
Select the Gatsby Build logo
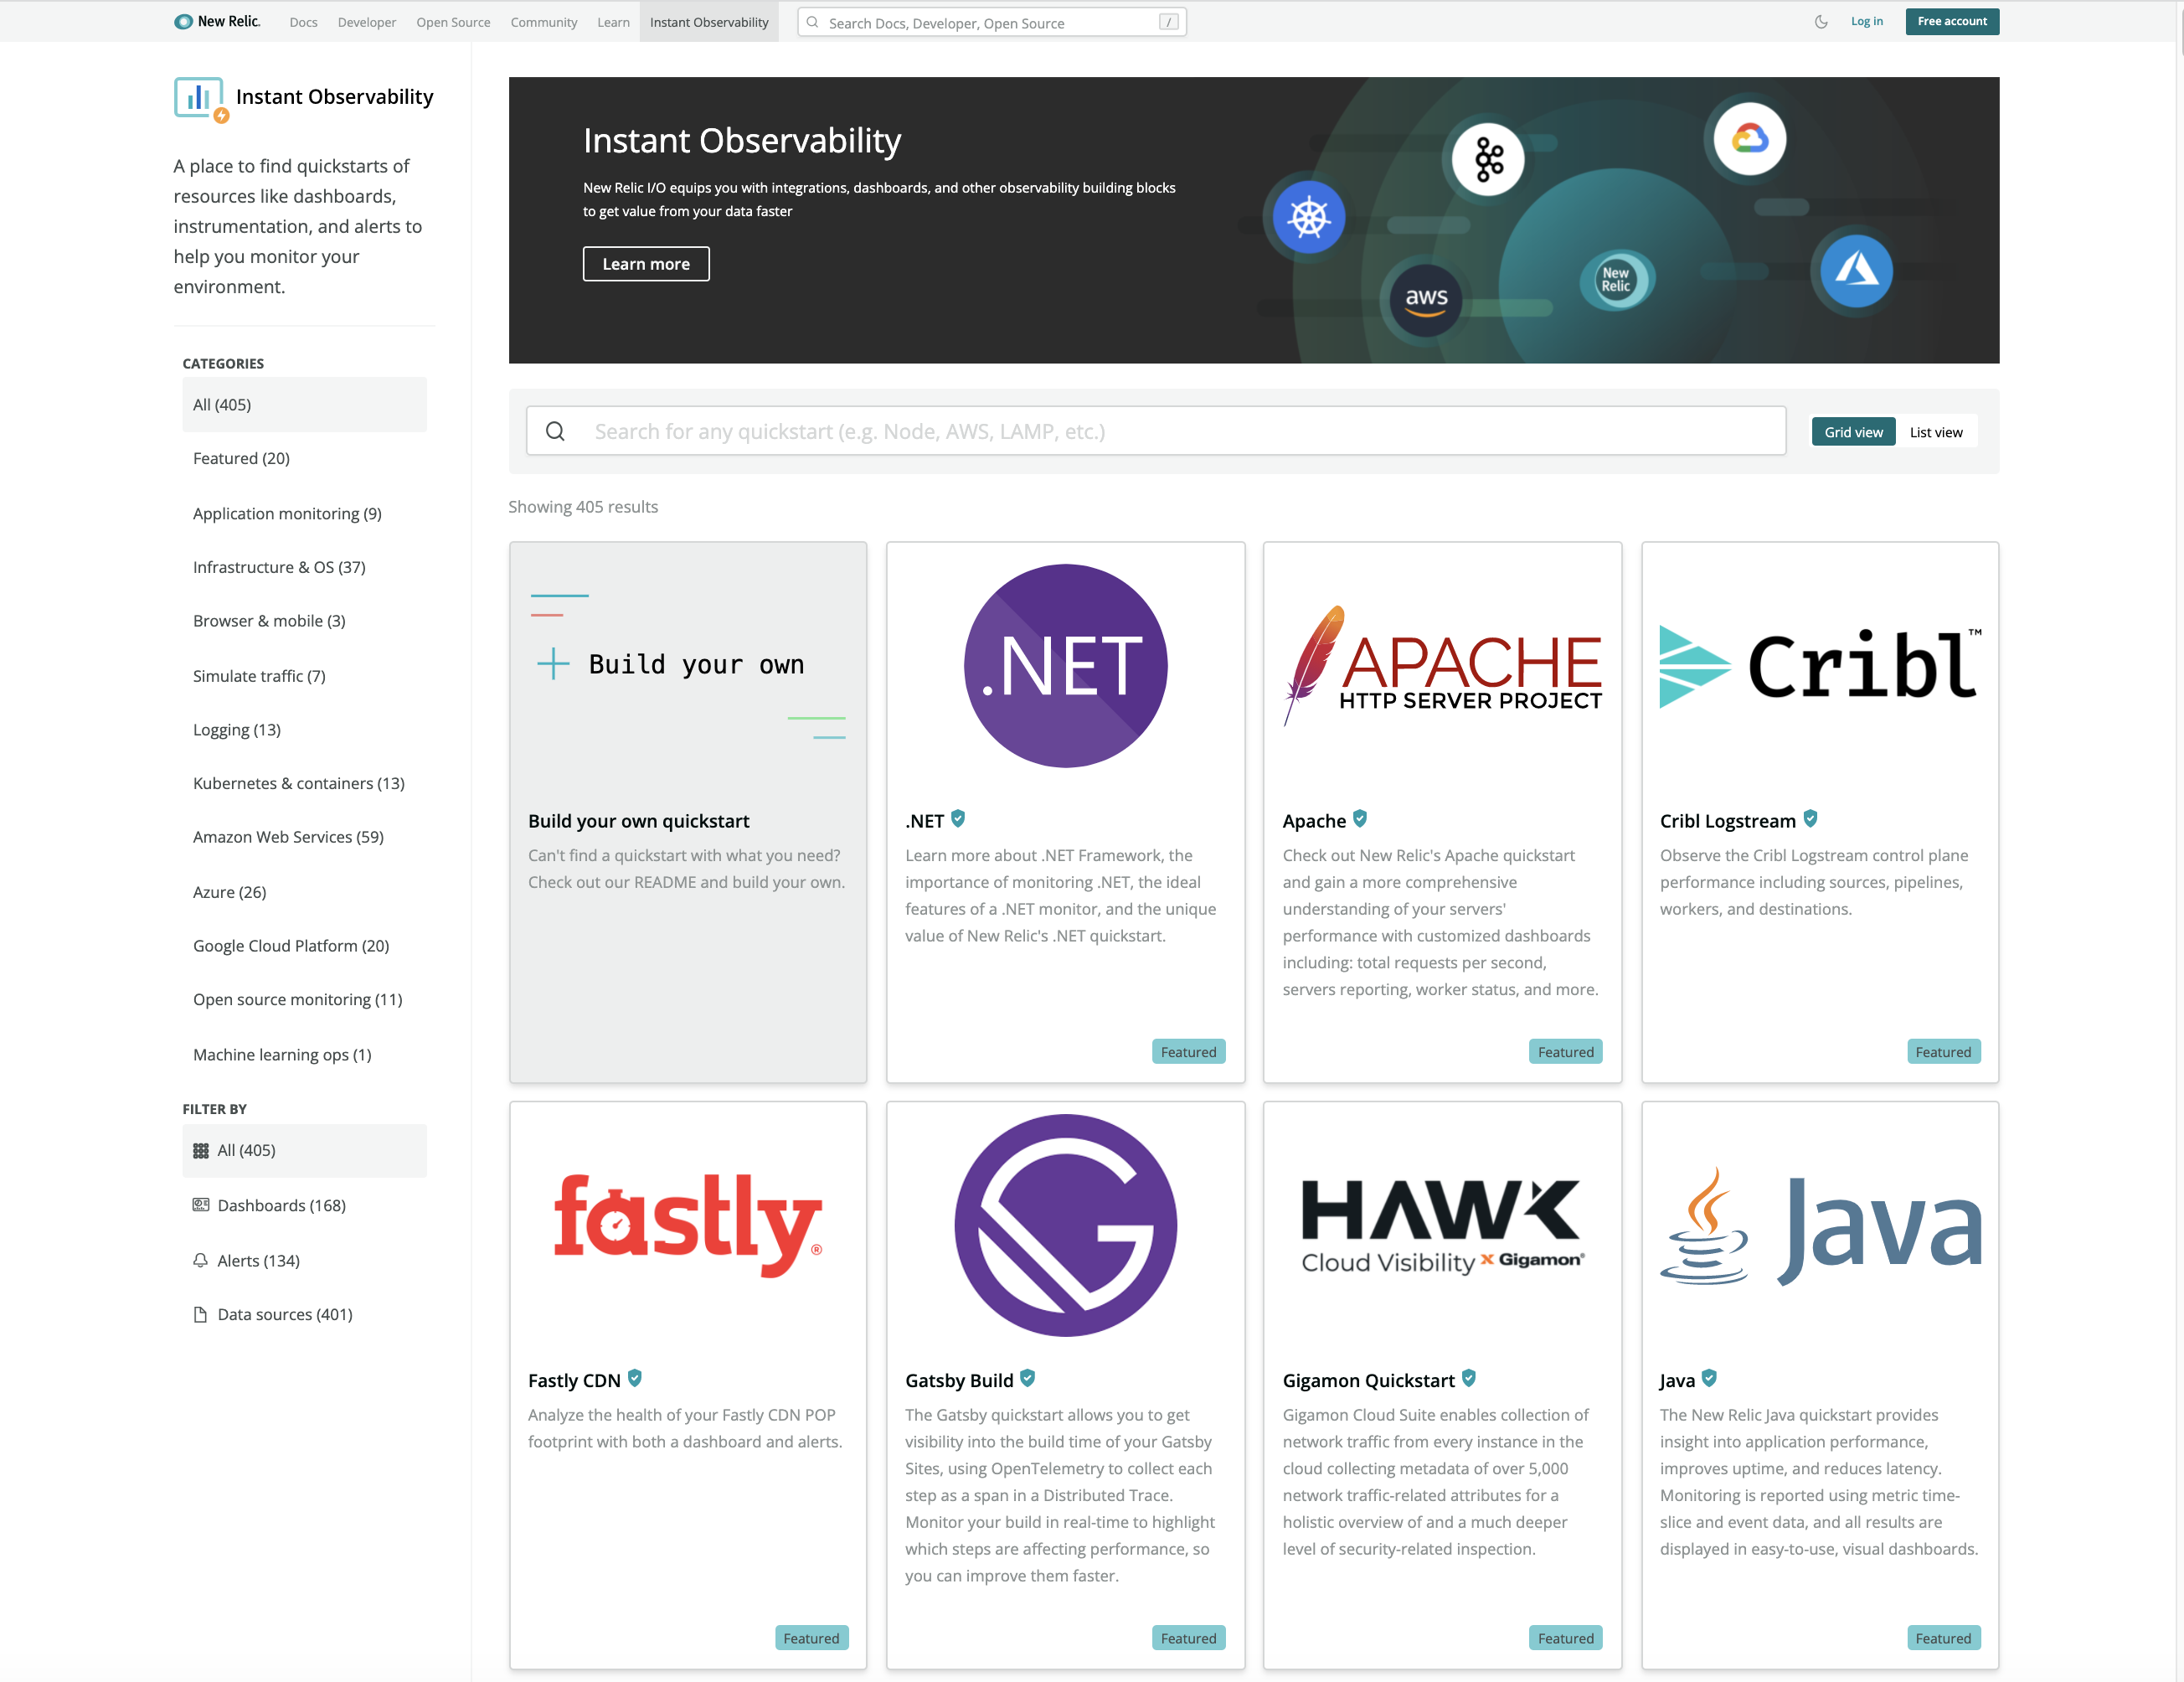click(x=1064, y=1225)
